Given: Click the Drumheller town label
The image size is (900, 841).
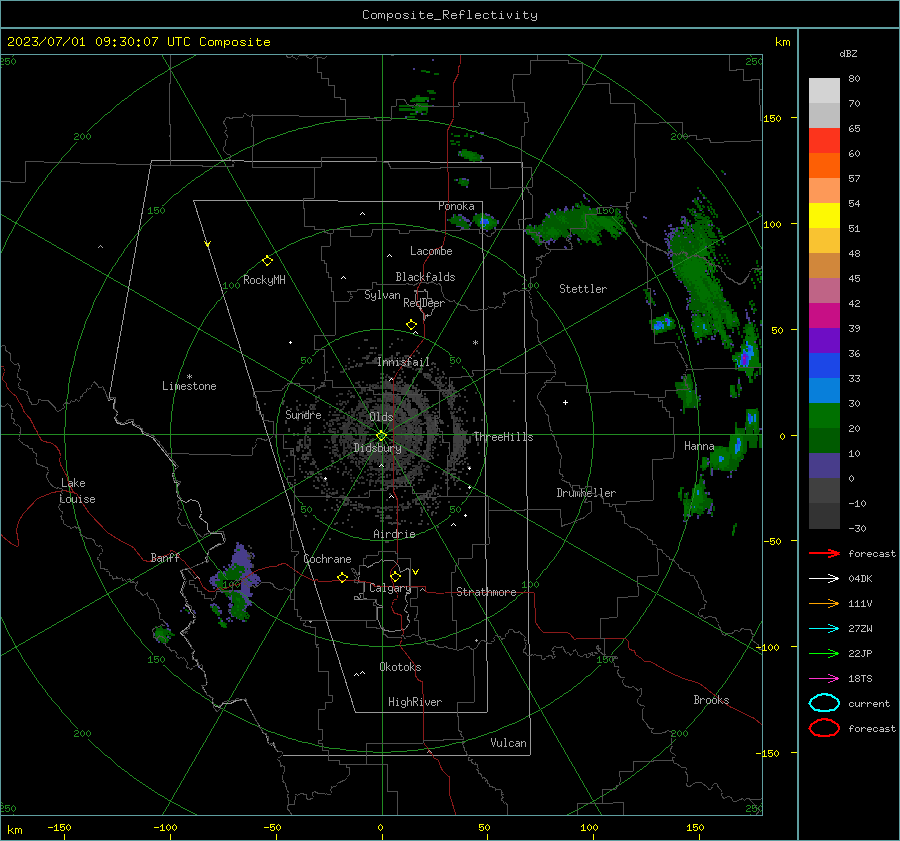Looking at the screenshot, I should pyautogui.click(x=586, y=493).
